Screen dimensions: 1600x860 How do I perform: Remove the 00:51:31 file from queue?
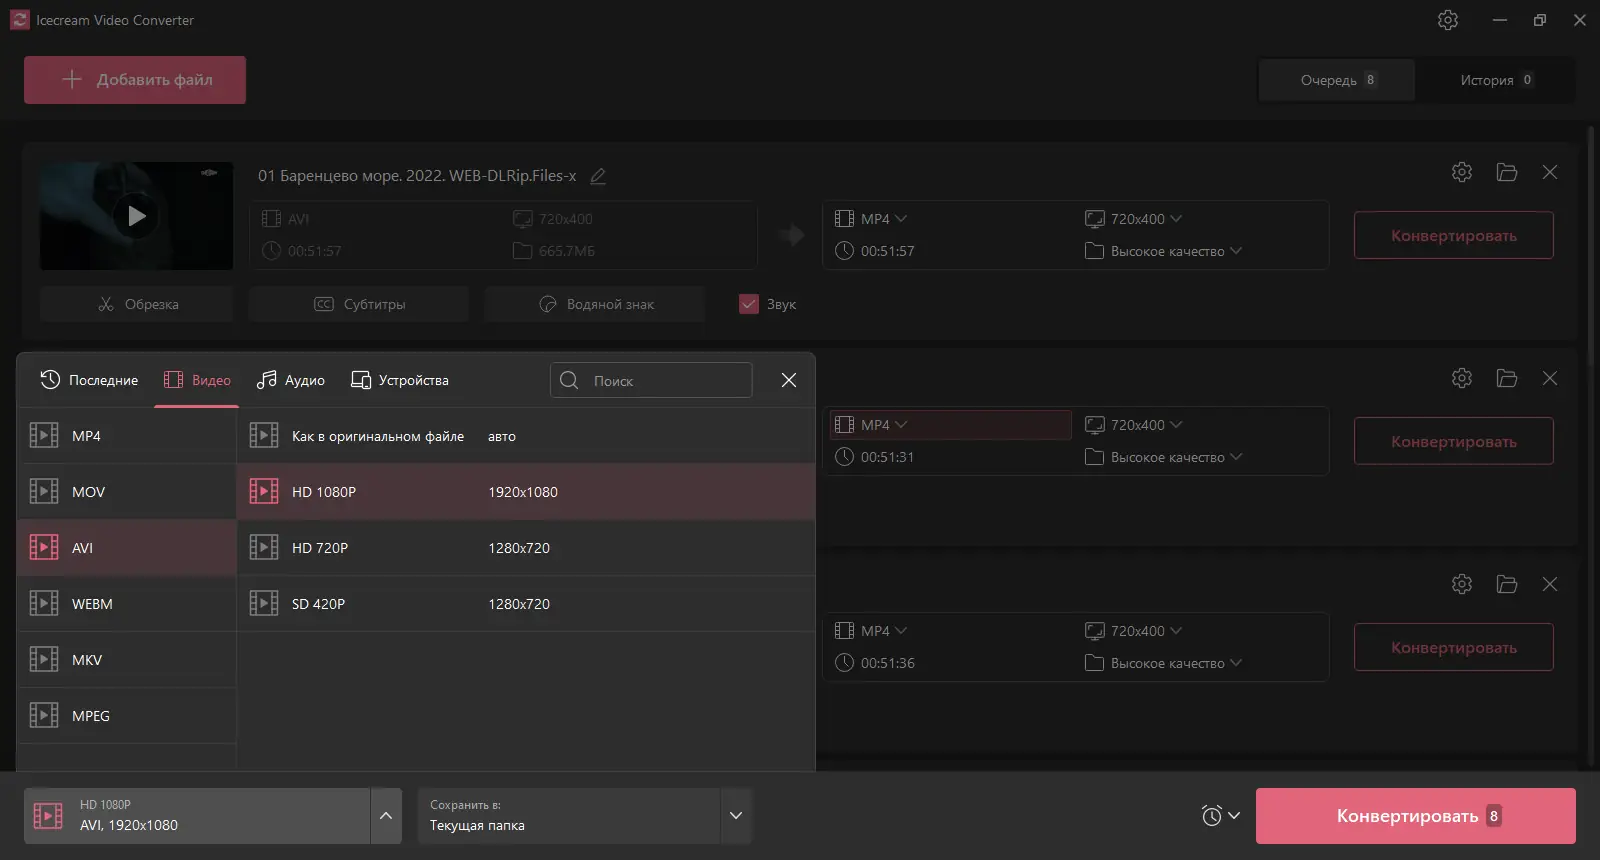click(x=1550, y=378)
